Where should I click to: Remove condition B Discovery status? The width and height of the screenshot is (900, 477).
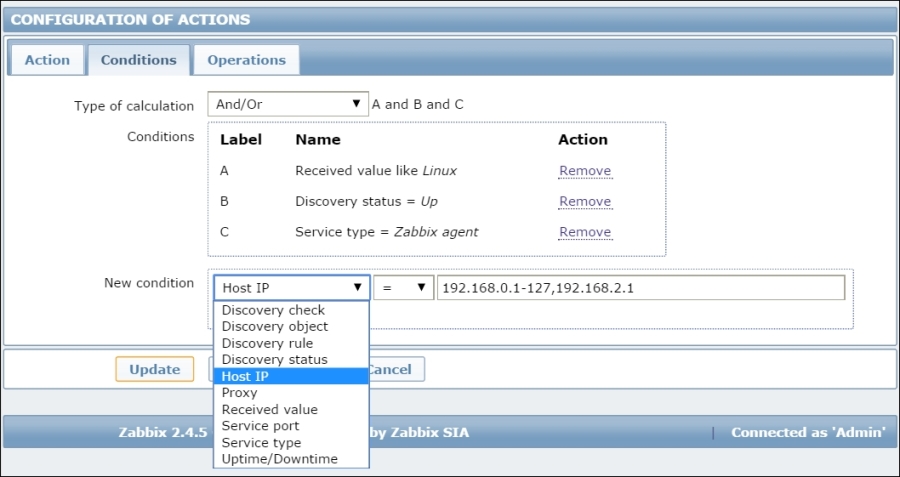[585, 201]
